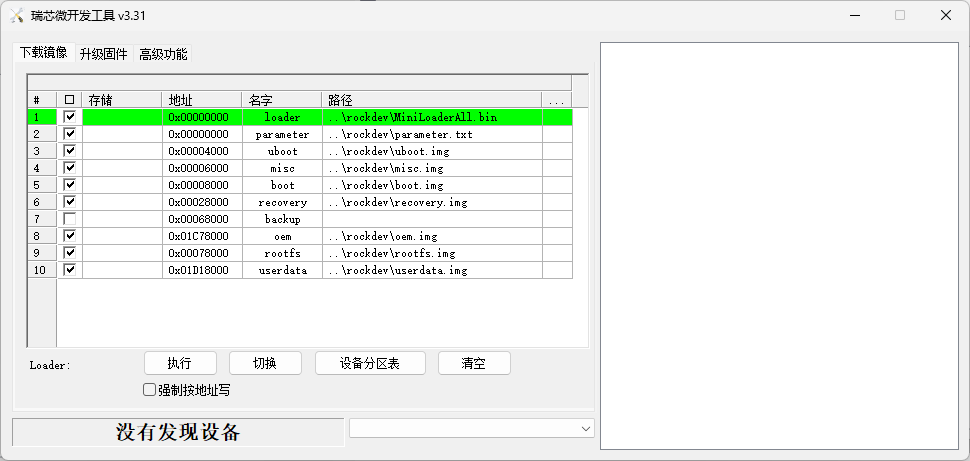This screenshot has height=461, width=970.
Task: Uncheck the rootfs row checkbox
Action: click(x=70, y=252)
